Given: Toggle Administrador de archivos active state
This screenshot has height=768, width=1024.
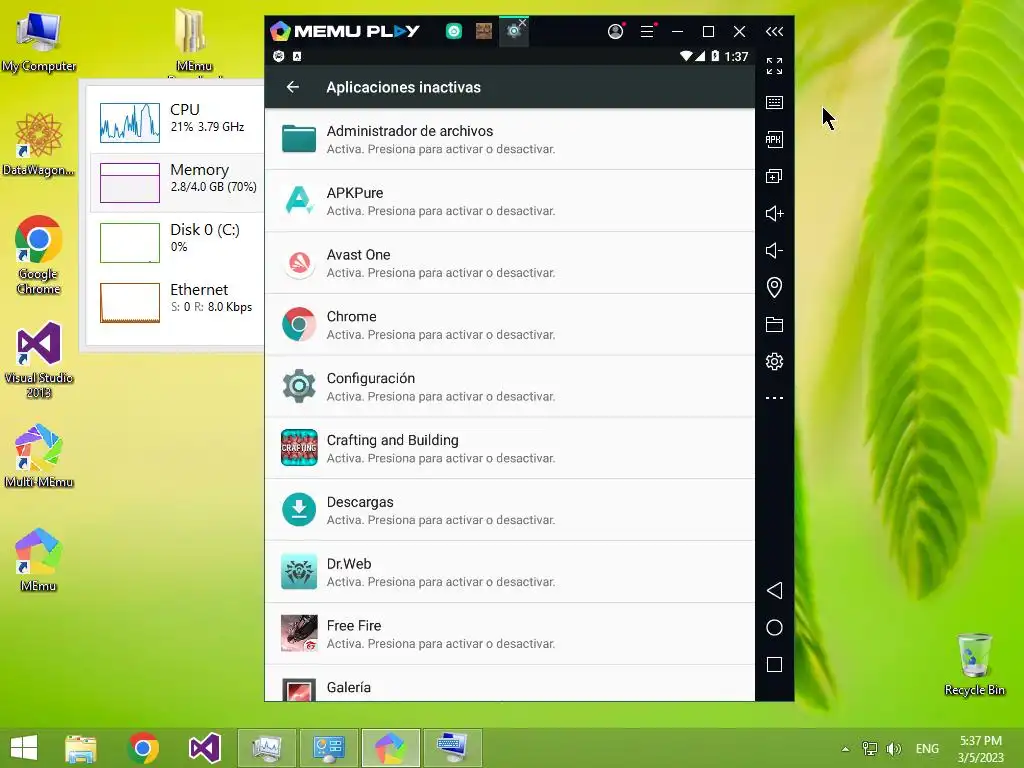Looking at the screenshot, I should coord(509,139).
